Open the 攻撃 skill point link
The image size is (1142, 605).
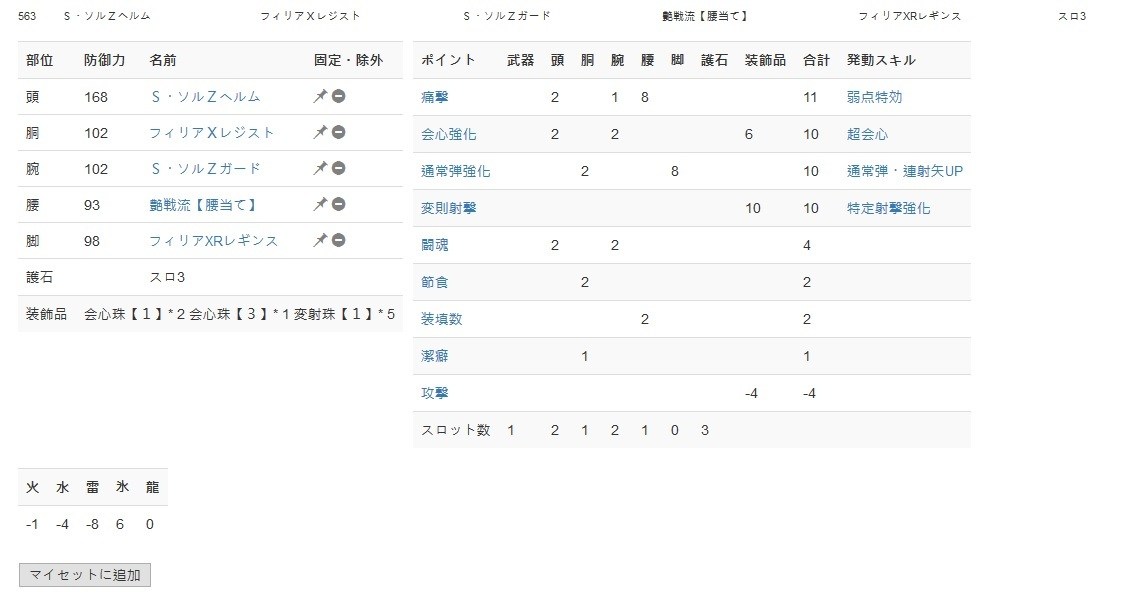[x=435, y=393]
